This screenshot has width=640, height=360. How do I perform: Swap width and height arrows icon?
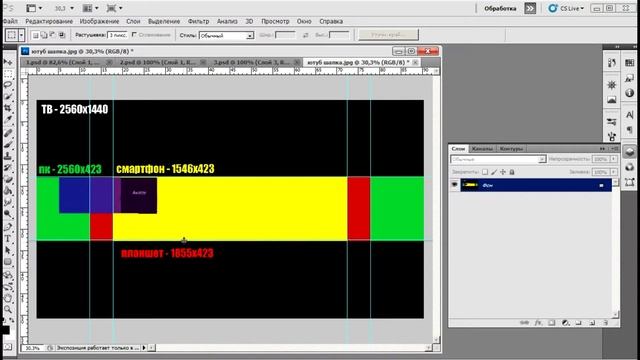click(x=305, y=36)
